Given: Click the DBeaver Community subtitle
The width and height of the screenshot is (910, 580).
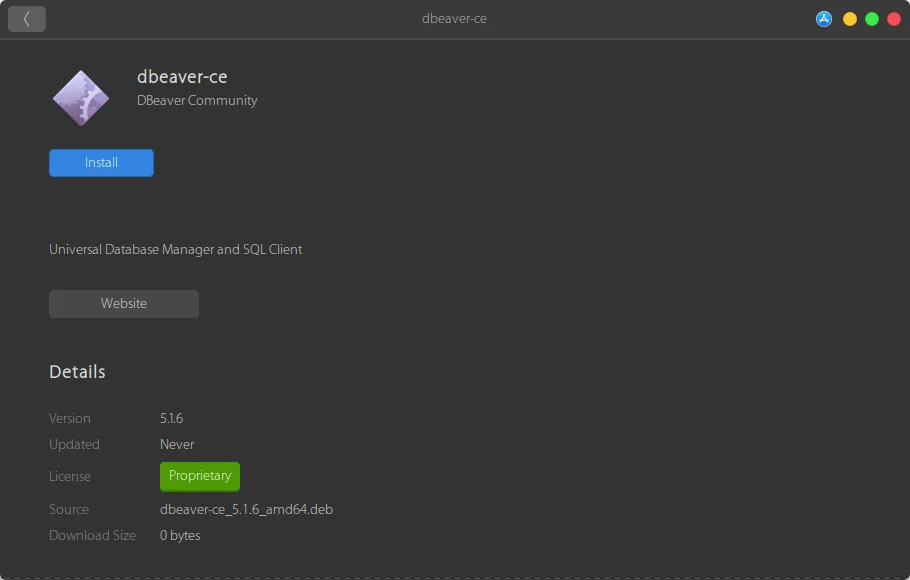Looking at the screenshot, I should (197, 100).
